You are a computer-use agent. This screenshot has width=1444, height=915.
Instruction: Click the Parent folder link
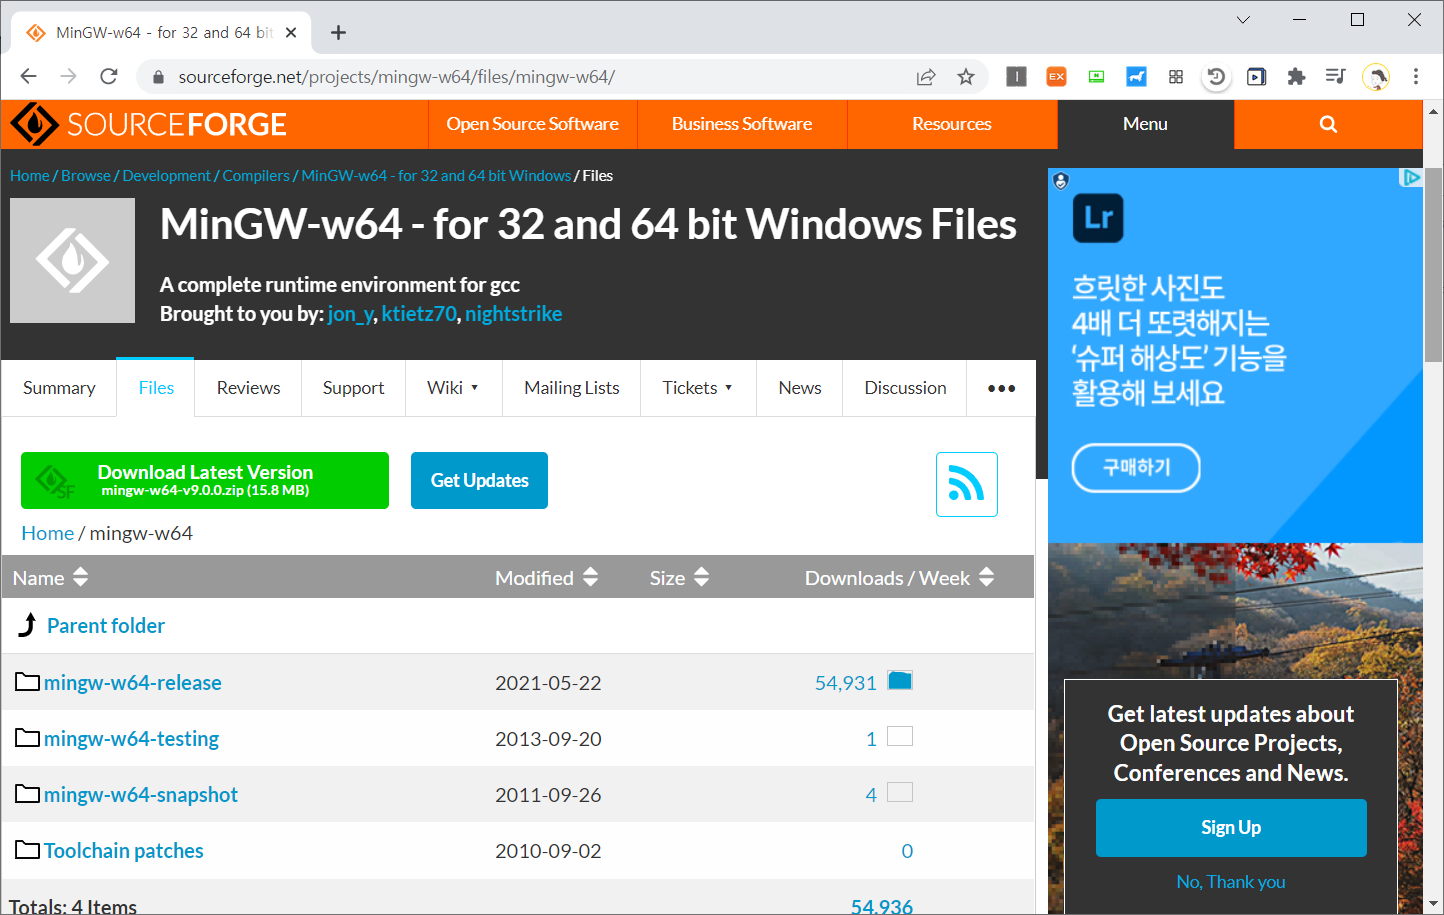(106, 625)
